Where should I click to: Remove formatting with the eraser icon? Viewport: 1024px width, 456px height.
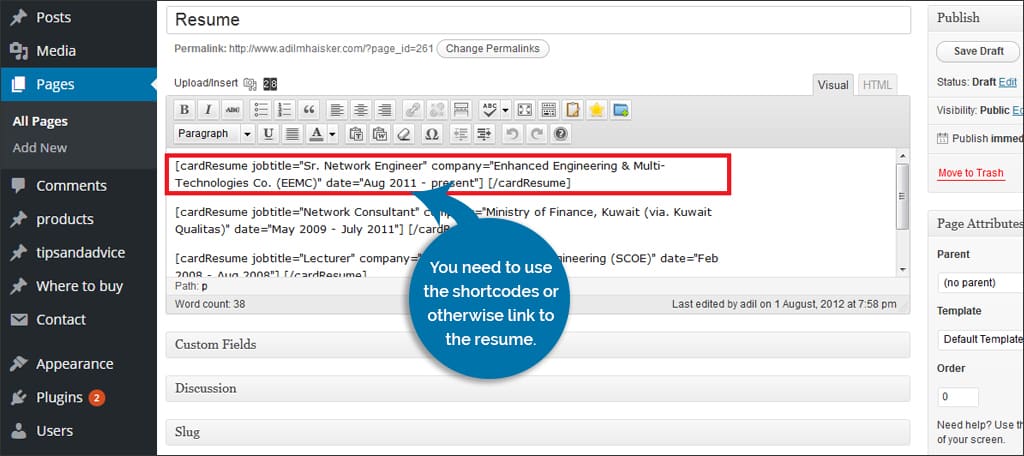pyautogui.click(x=404, y=134)
